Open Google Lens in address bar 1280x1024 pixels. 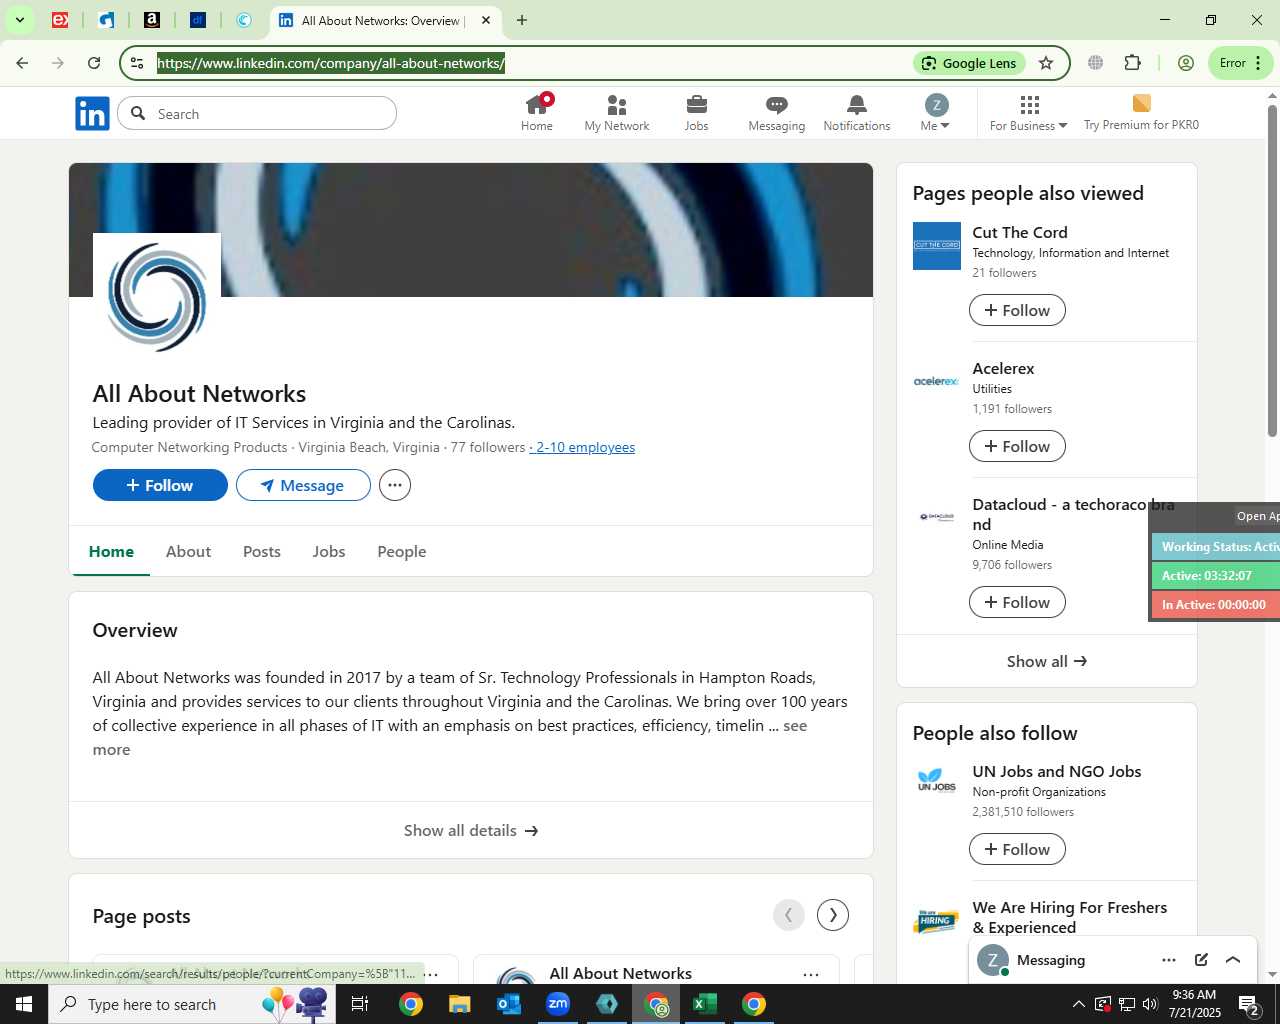click(x=969, y=63)
